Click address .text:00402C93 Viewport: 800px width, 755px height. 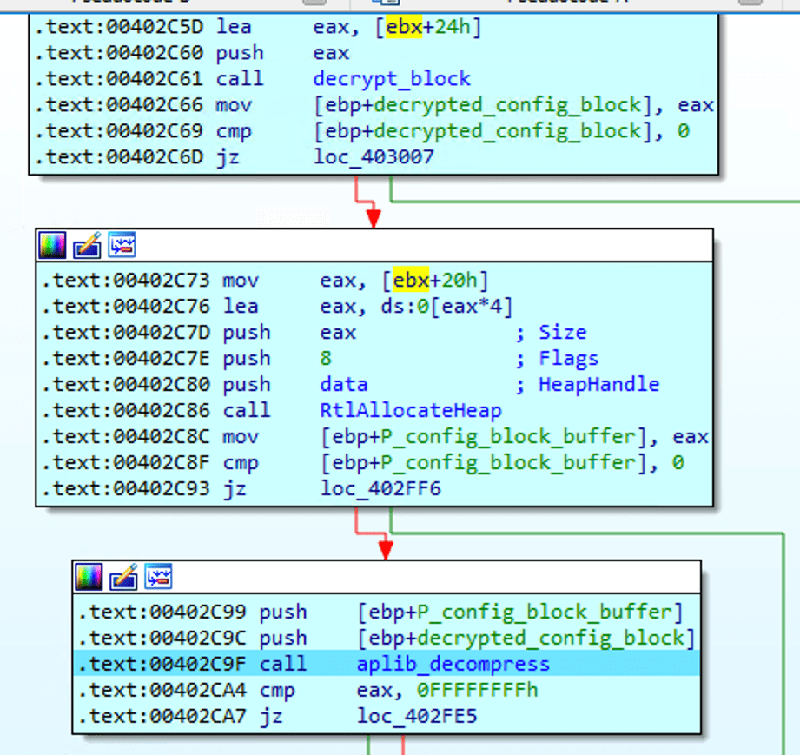(x=126, y=489)
